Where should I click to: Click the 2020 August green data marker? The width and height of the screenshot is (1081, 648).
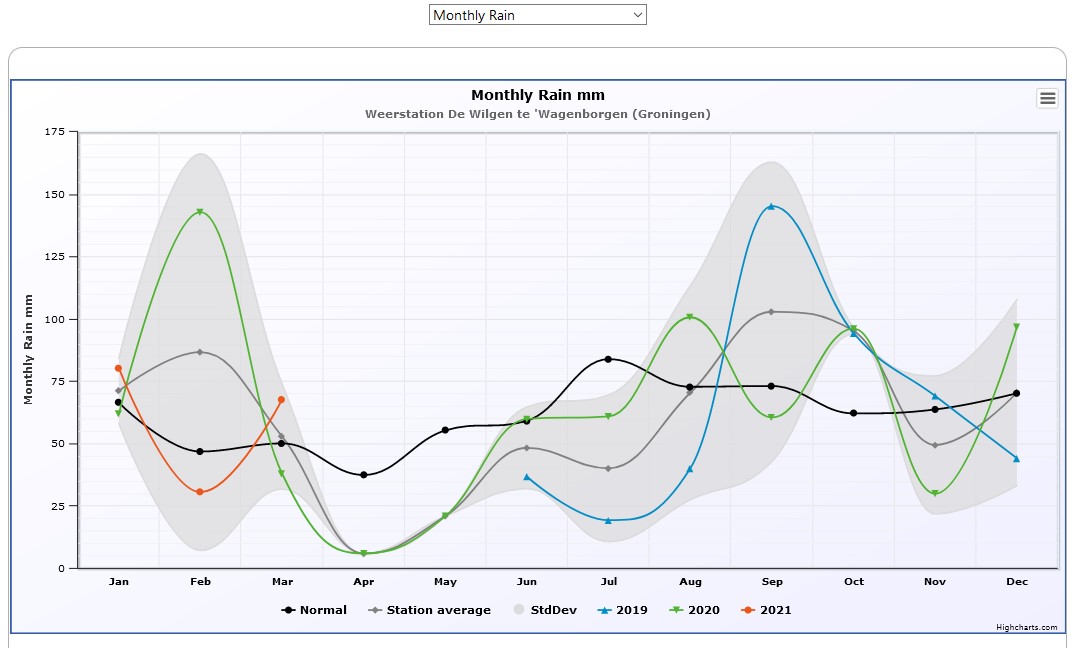coord(690,317)
